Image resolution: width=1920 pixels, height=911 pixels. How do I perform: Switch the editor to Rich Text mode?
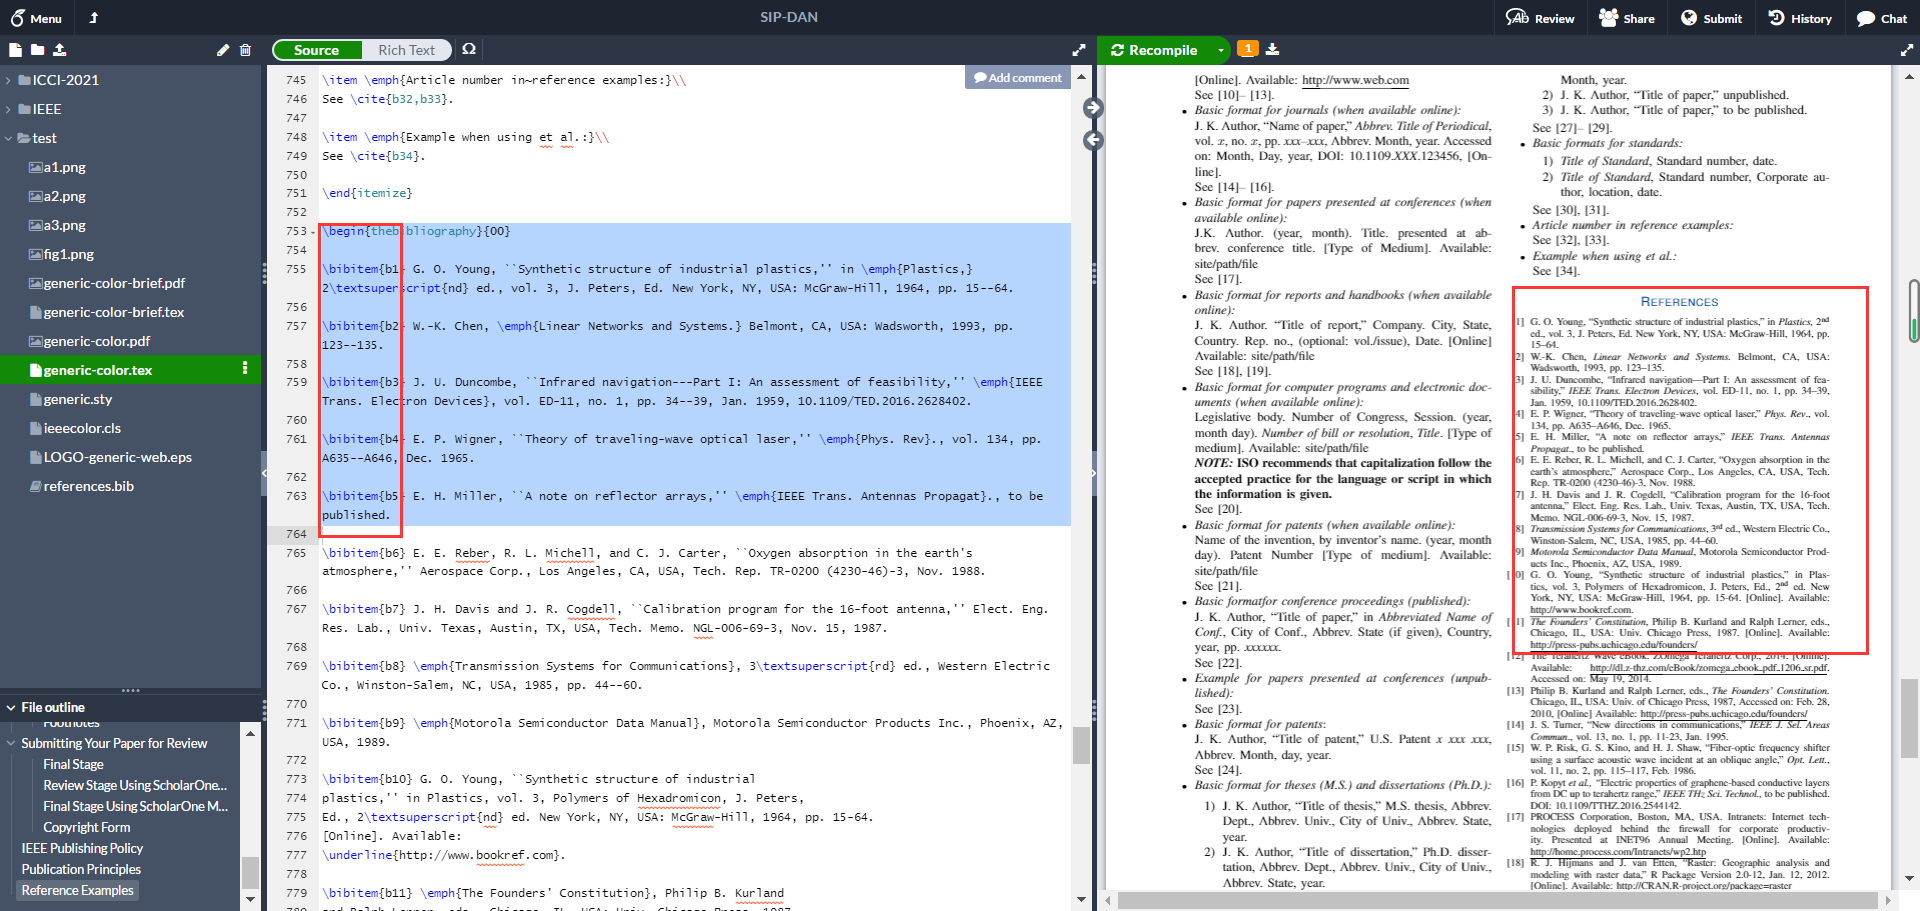pyautogui.click(x=406, y=49)
